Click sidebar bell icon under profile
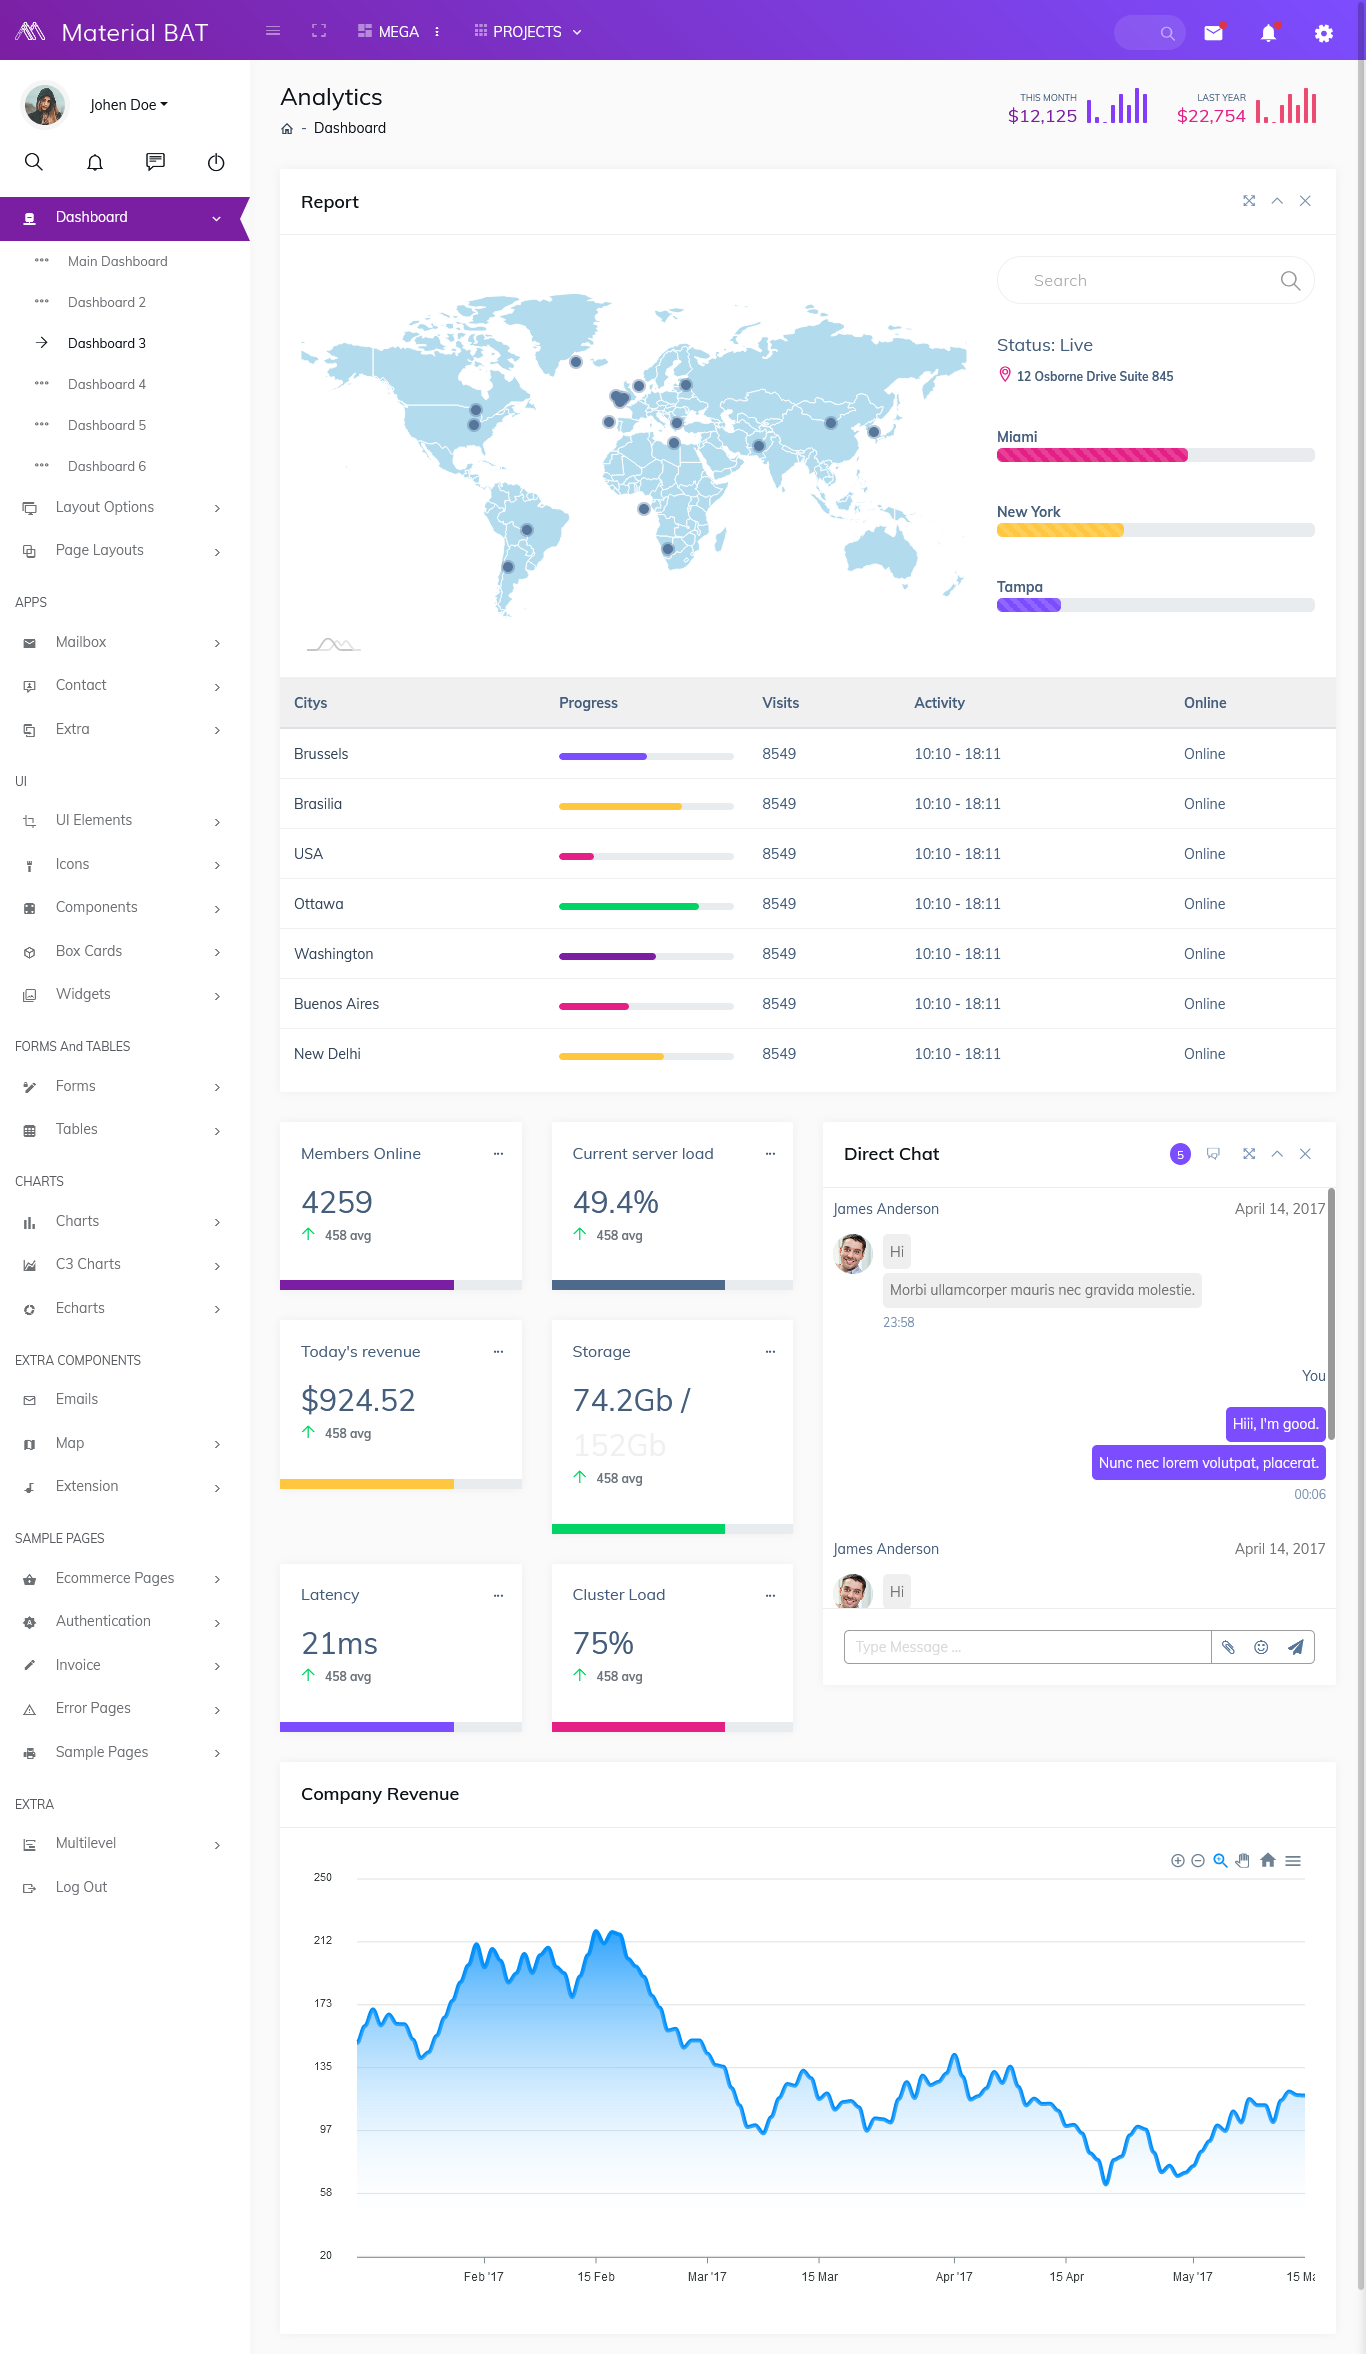The height and width of the screenshot is (2354, 1366). coord(95,162)
